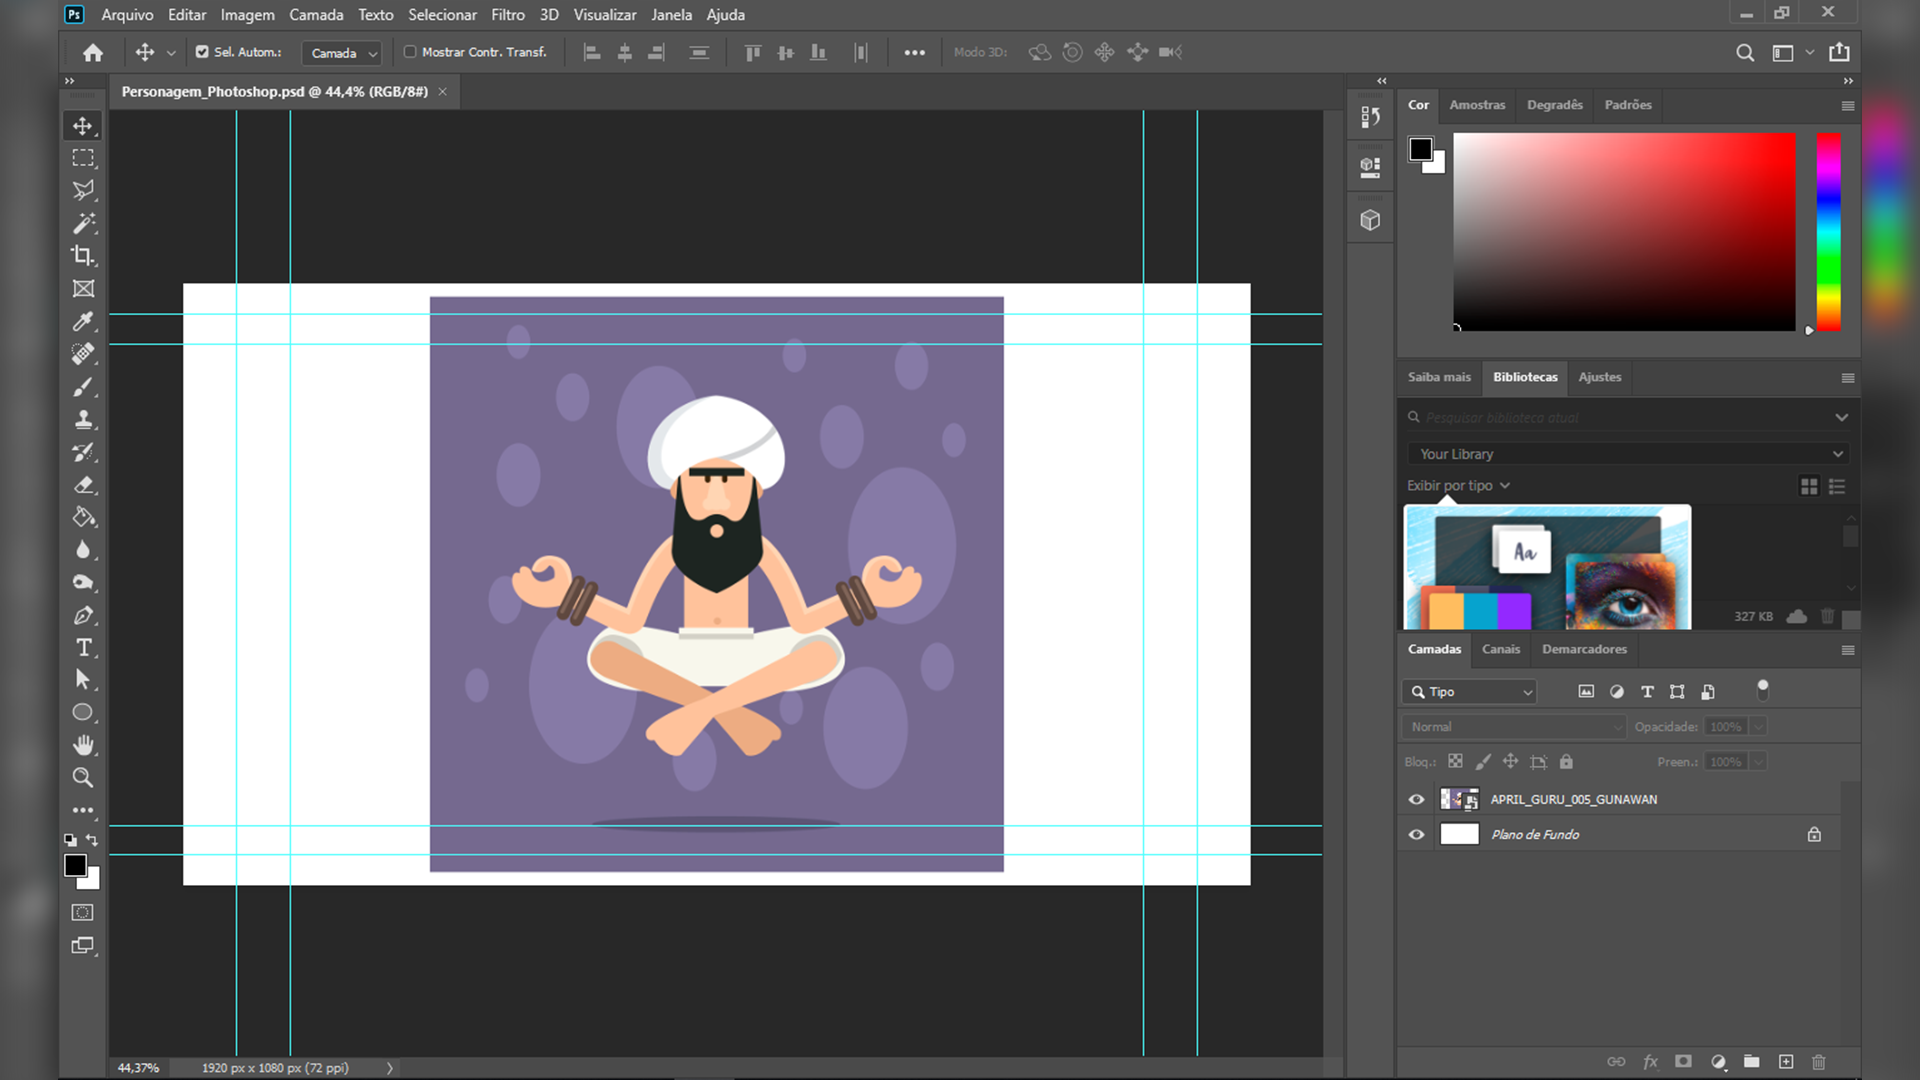The height and width of the screenshot is (1080, 1920).
Task: Select the Smudge/Sponge tool
Action: coord(83,582)
